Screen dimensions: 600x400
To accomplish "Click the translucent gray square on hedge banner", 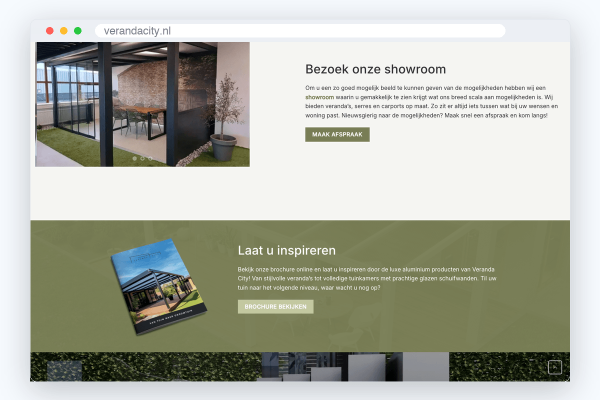I will tap(64, 371).
